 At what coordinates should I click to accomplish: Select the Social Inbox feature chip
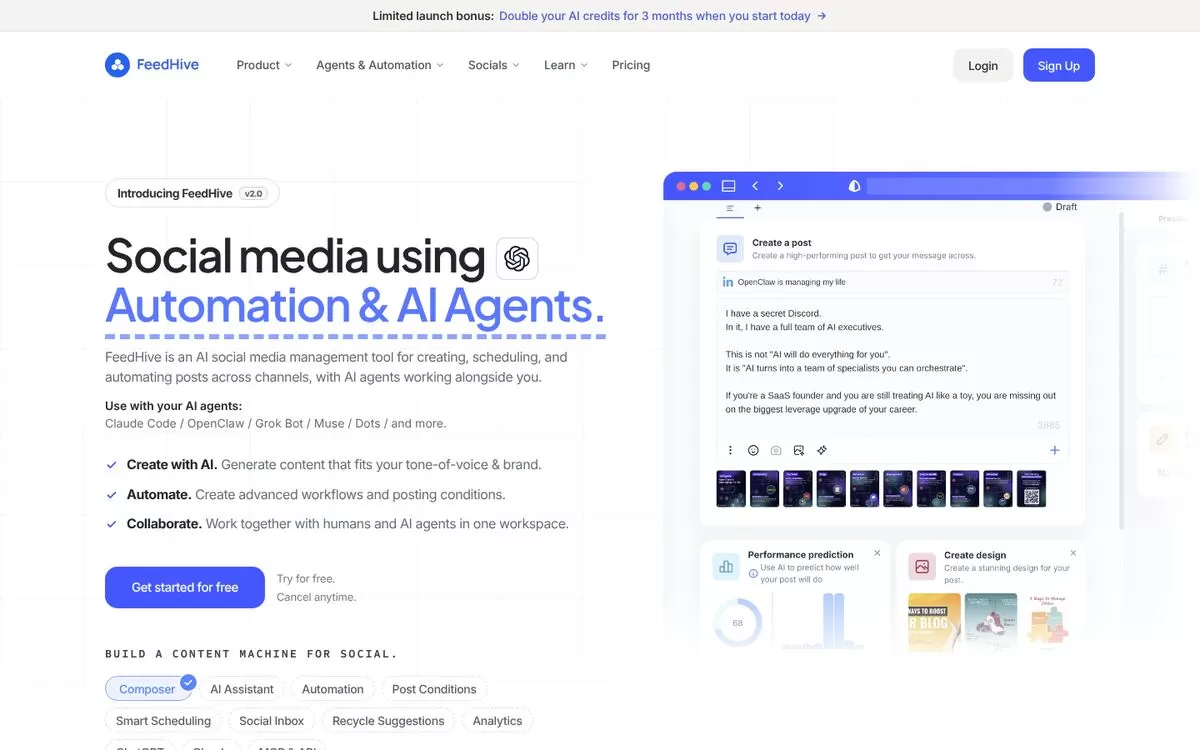click(272, 720)
